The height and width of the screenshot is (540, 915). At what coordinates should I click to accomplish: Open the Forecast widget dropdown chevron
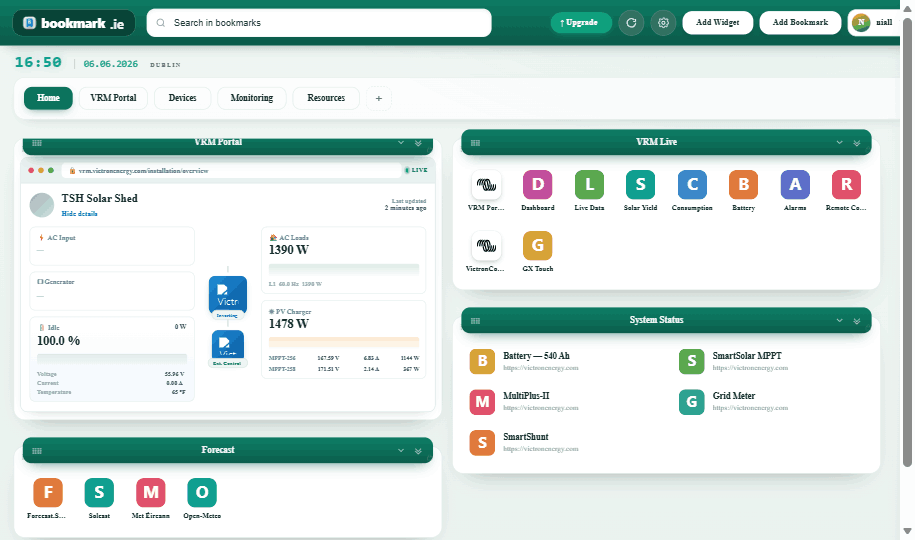[x=401, y=451]
